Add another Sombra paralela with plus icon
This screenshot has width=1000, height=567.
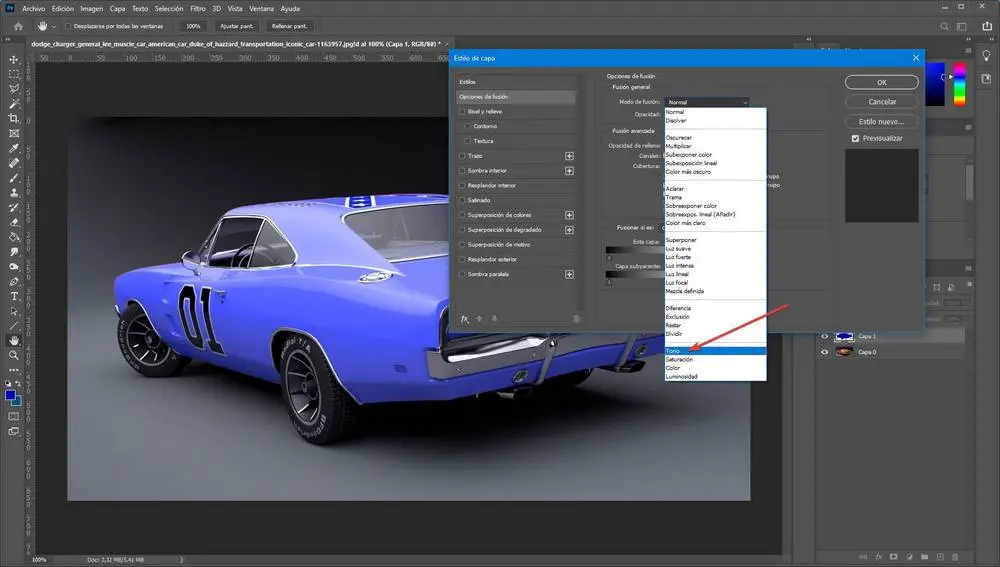(x=569, y=274)
